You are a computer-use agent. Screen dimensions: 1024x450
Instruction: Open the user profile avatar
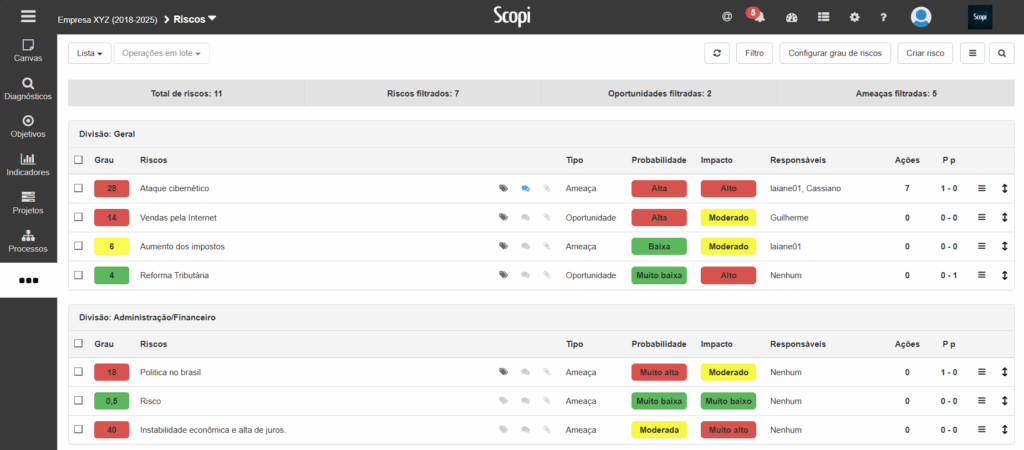(921, 17)
